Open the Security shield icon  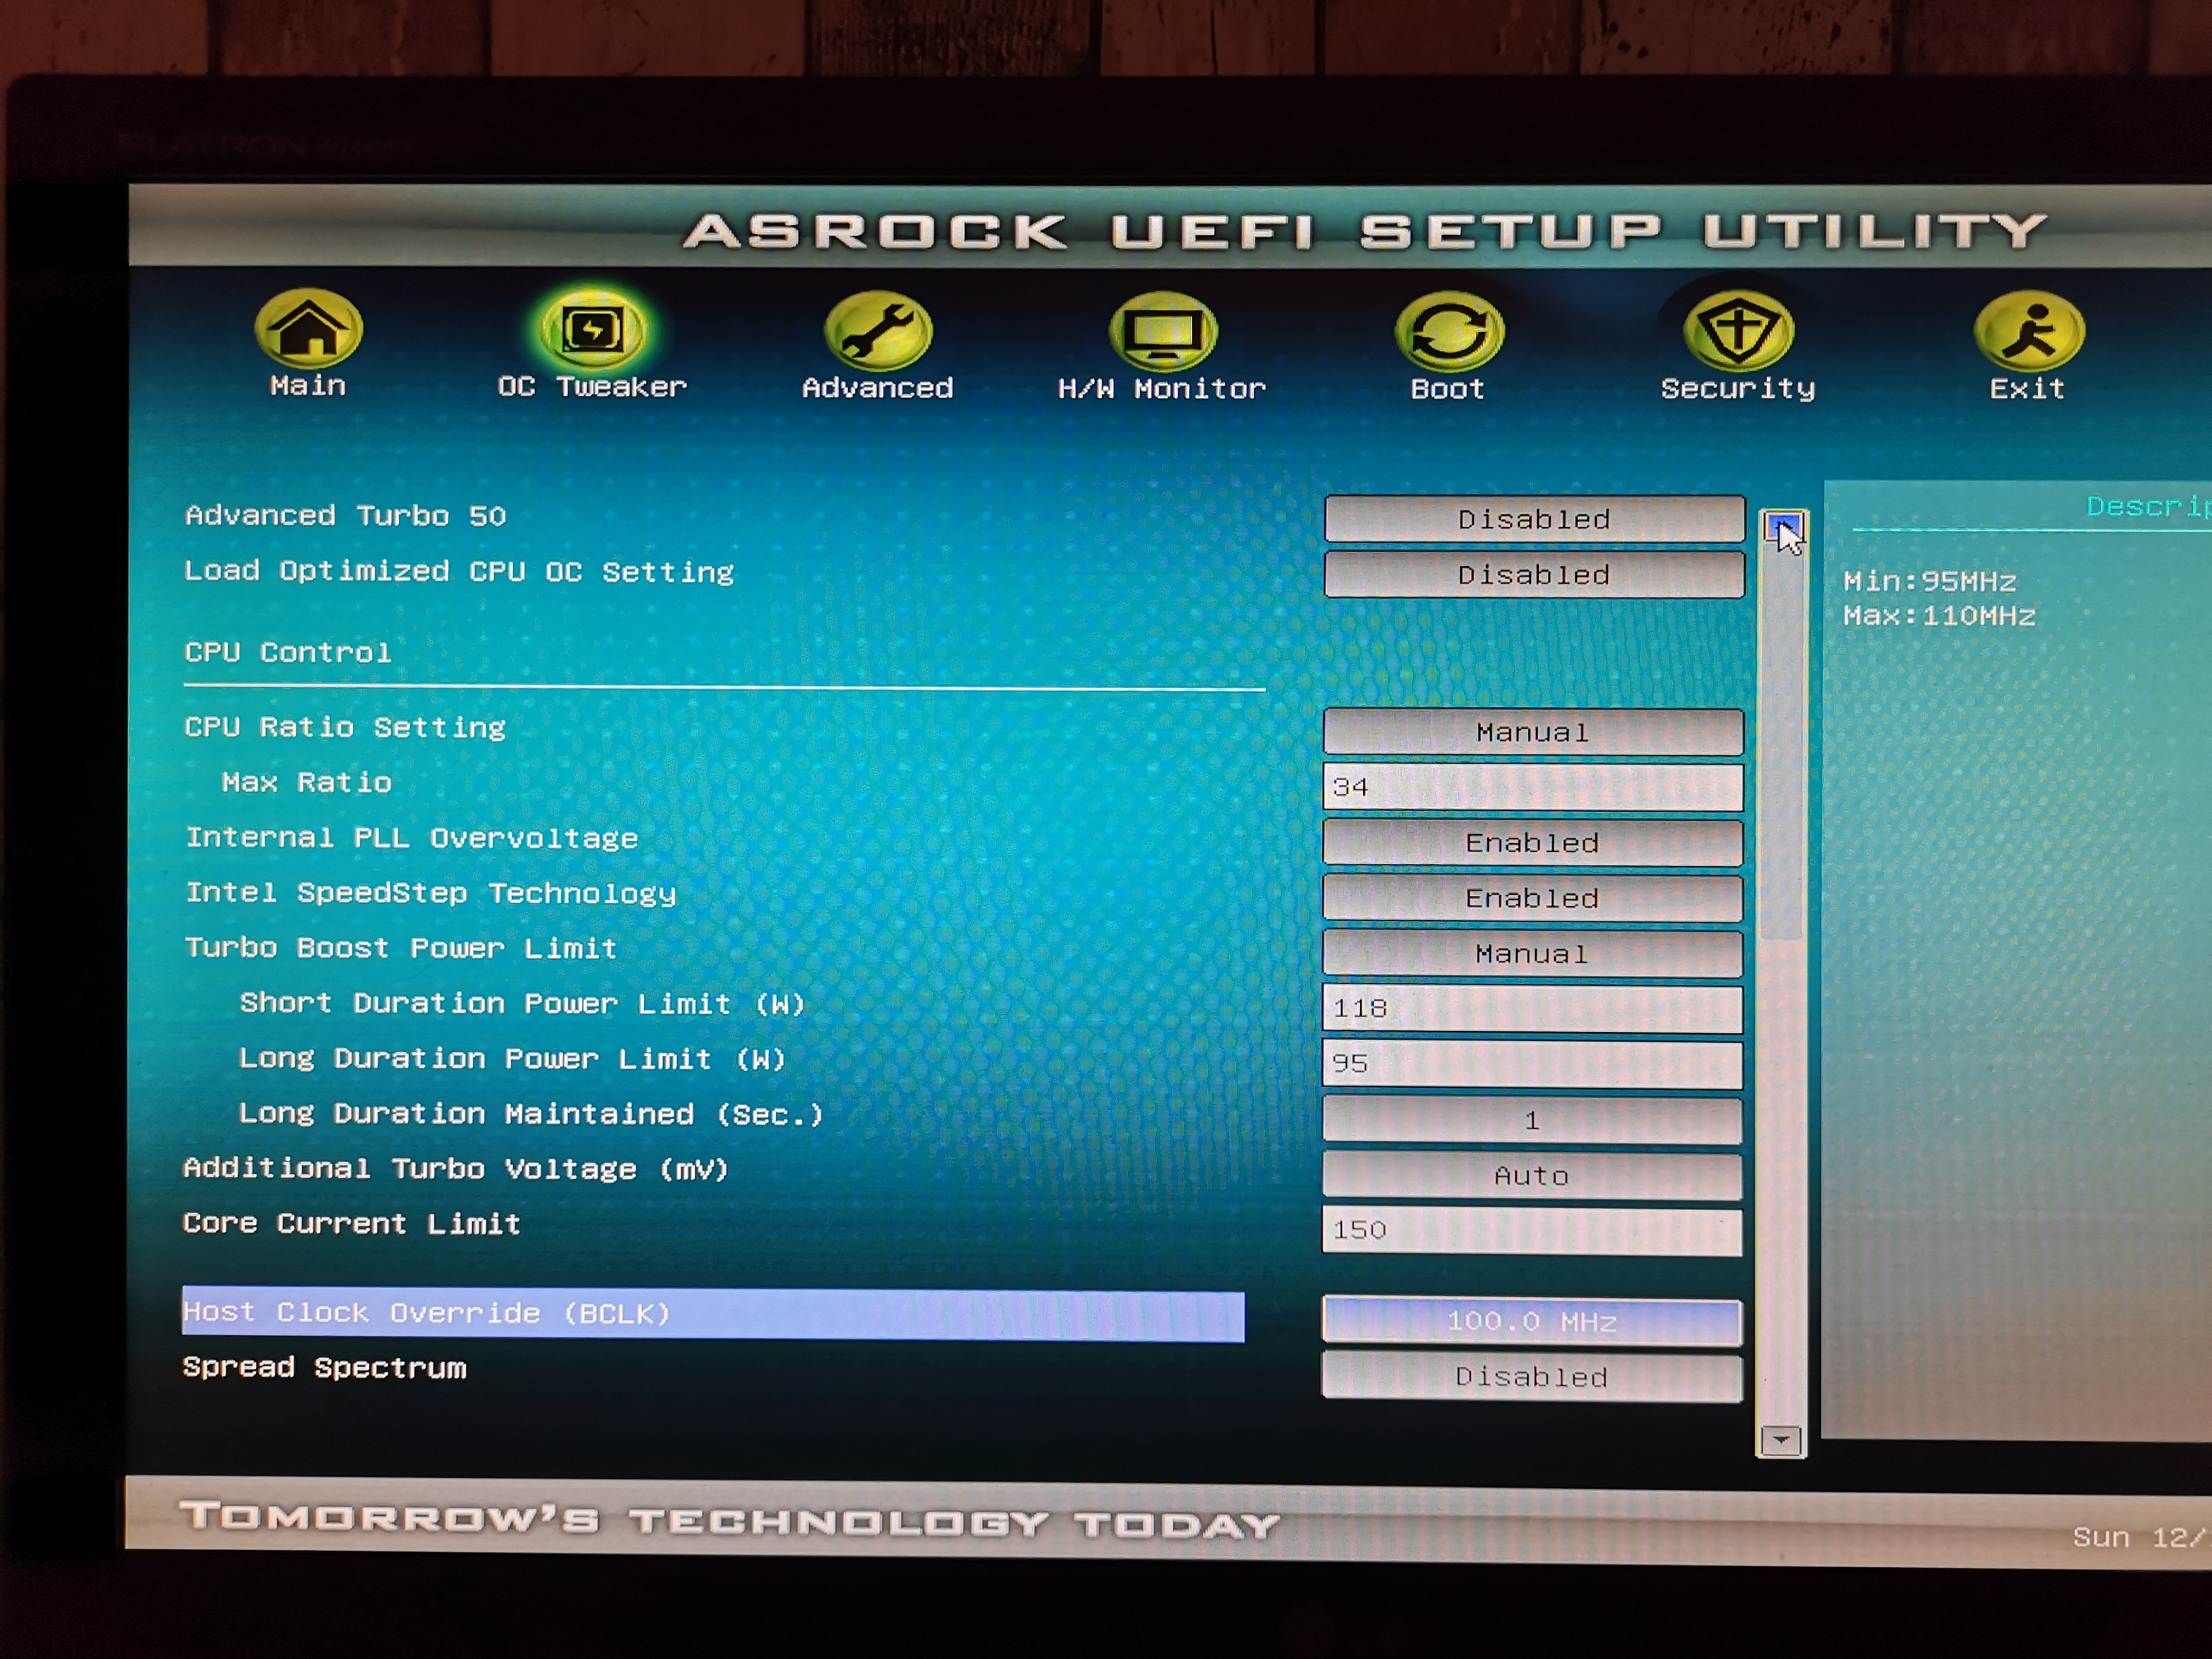[x=1738, y=330]
